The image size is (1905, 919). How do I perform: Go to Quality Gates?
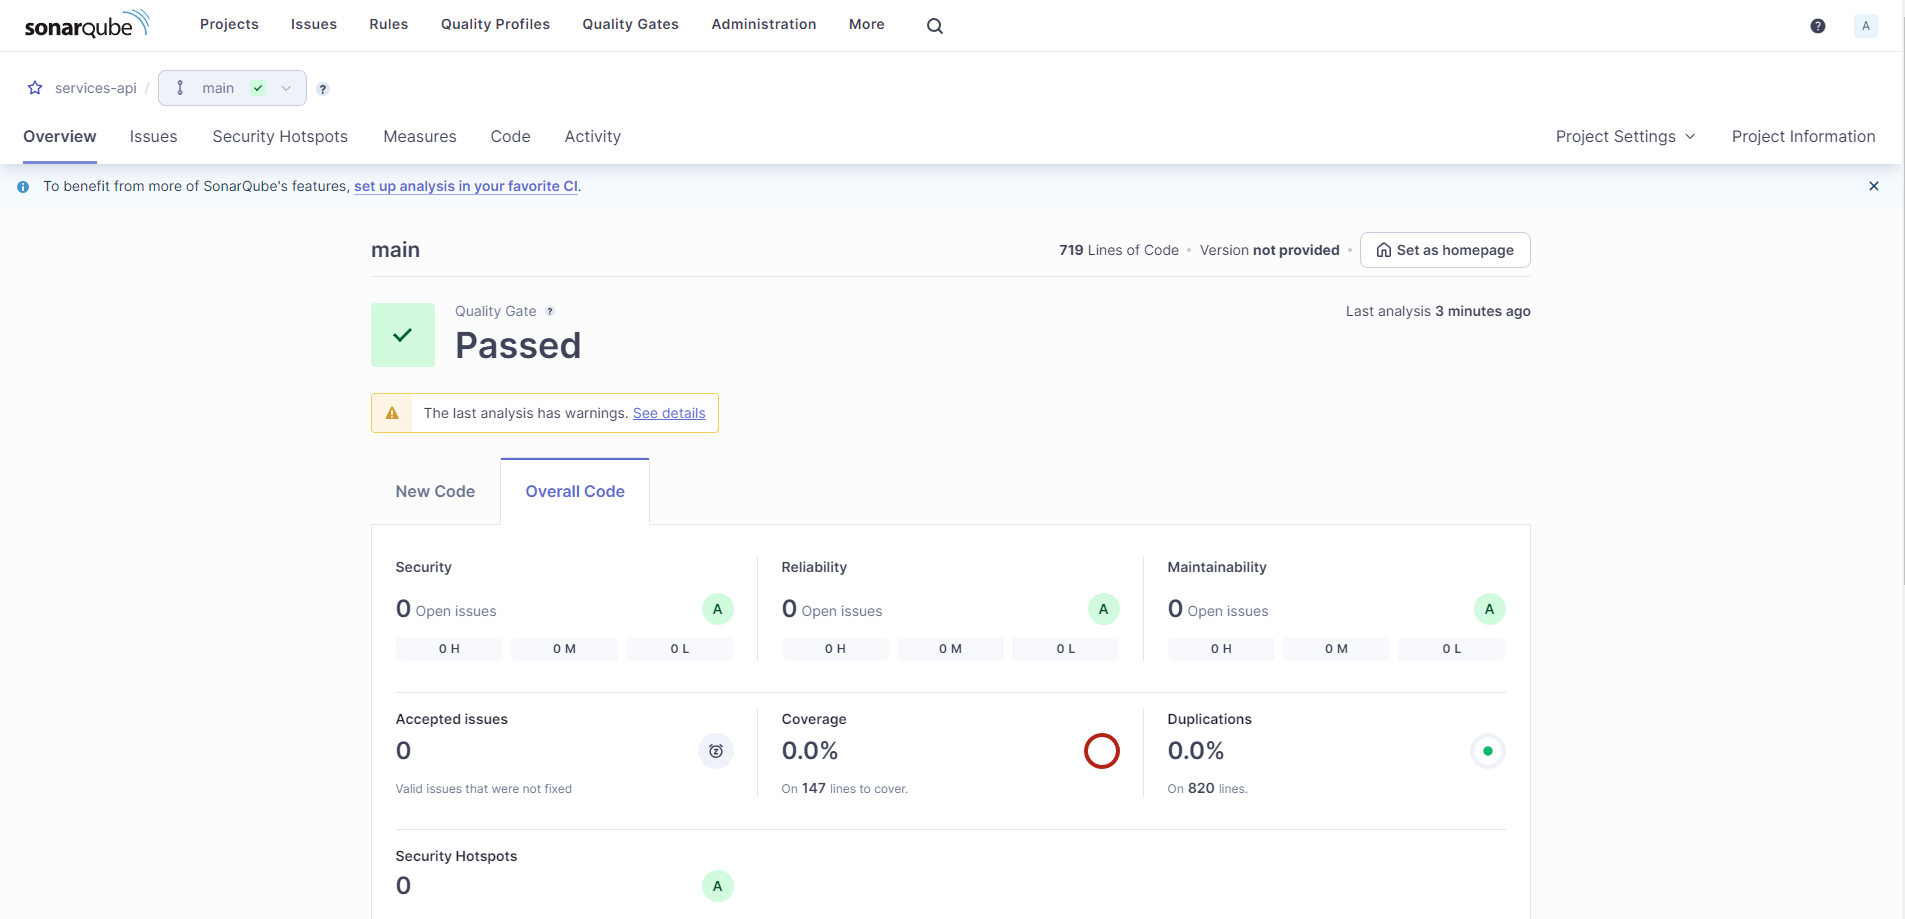coord(631,24)
